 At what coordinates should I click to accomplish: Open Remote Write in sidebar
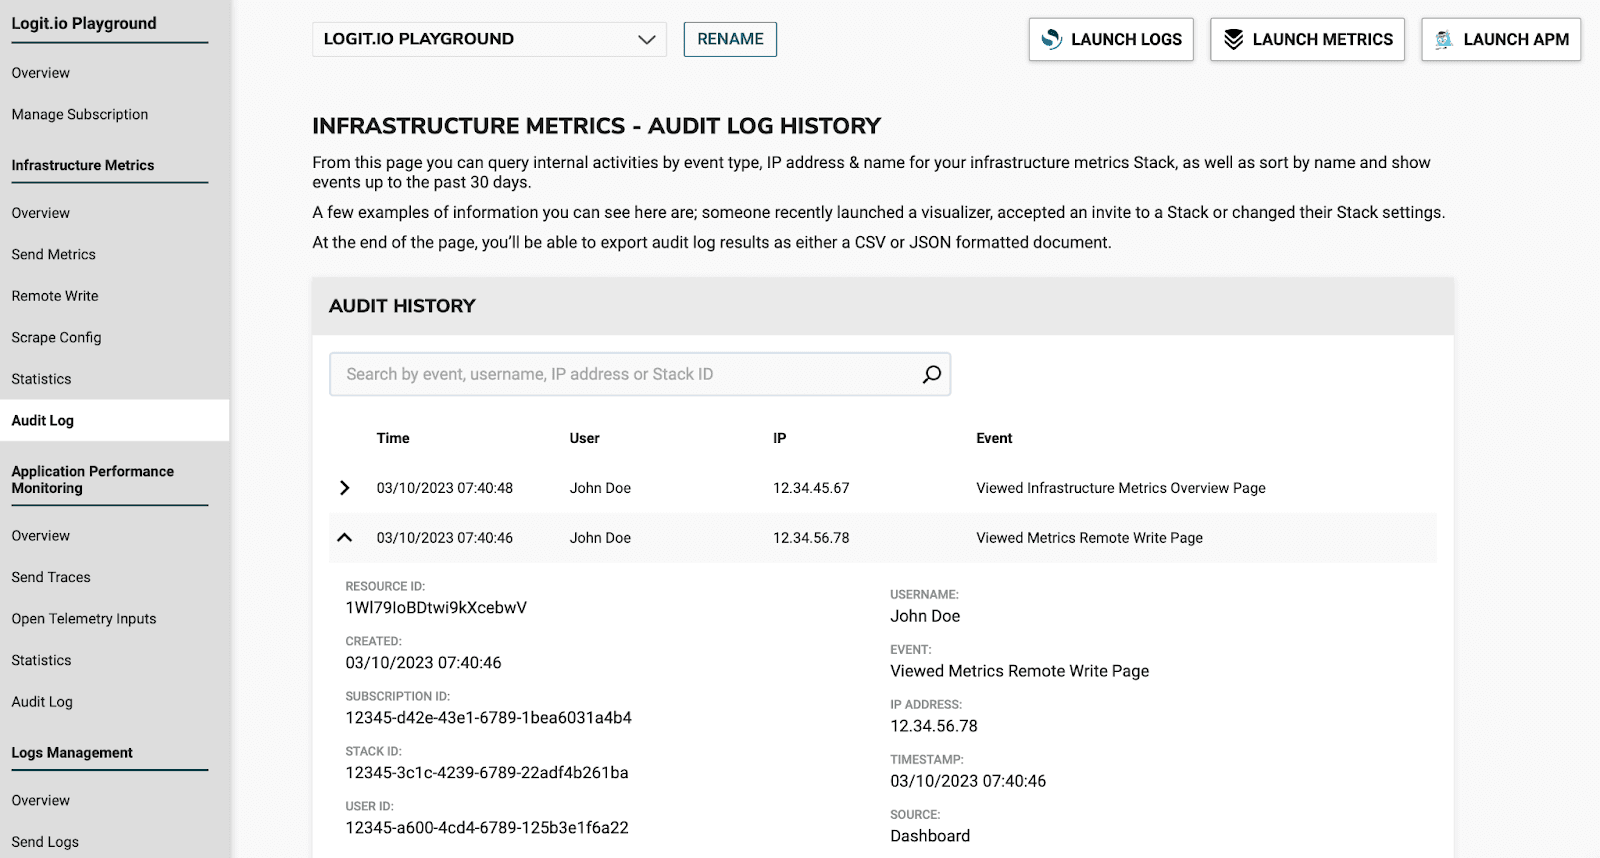click(55, 296)
